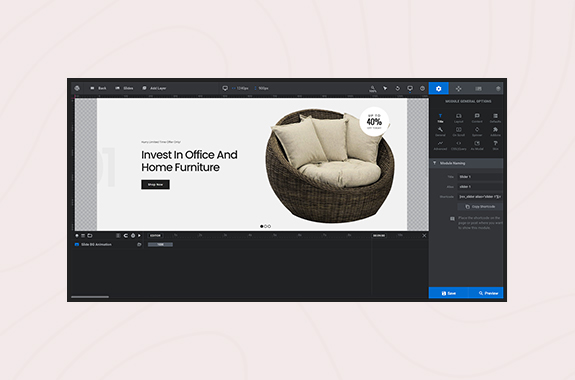Save the slider module
Viewport: 575px width, 380px height.
(448, 293)
